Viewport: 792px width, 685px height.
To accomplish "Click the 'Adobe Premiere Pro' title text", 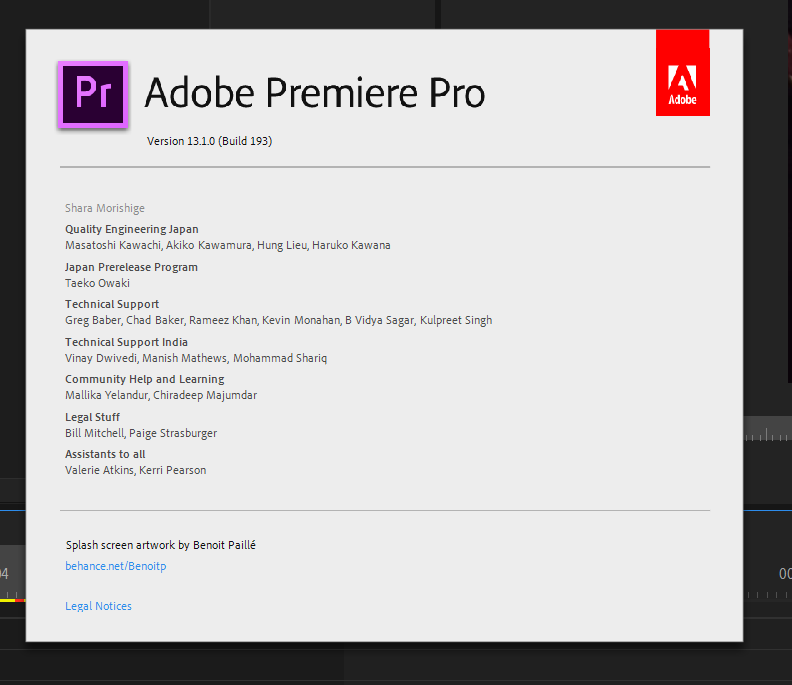I will coord(314,94).
